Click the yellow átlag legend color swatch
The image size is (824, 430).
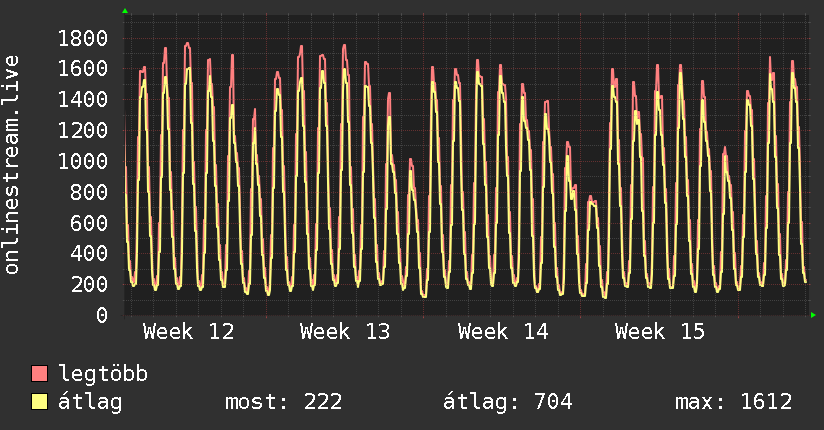(40, 402)
